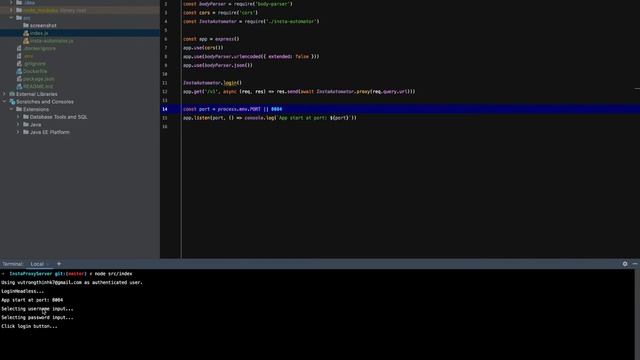This screenshot has width=640, height=360.
Task: Collapse the src folder arrow
Action: 11,18
